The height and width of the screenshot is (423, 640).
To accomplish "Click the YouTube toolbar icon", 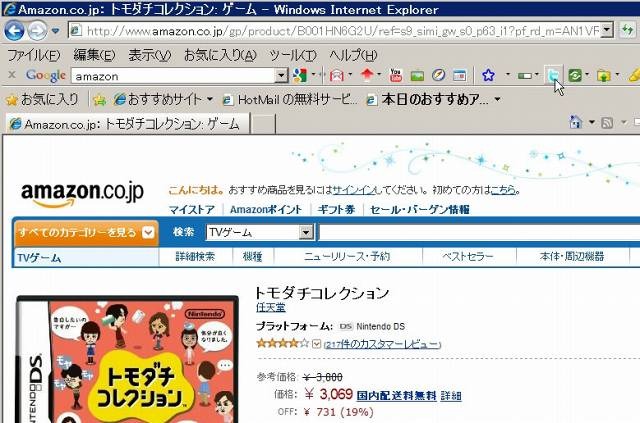I will [396, 75].
